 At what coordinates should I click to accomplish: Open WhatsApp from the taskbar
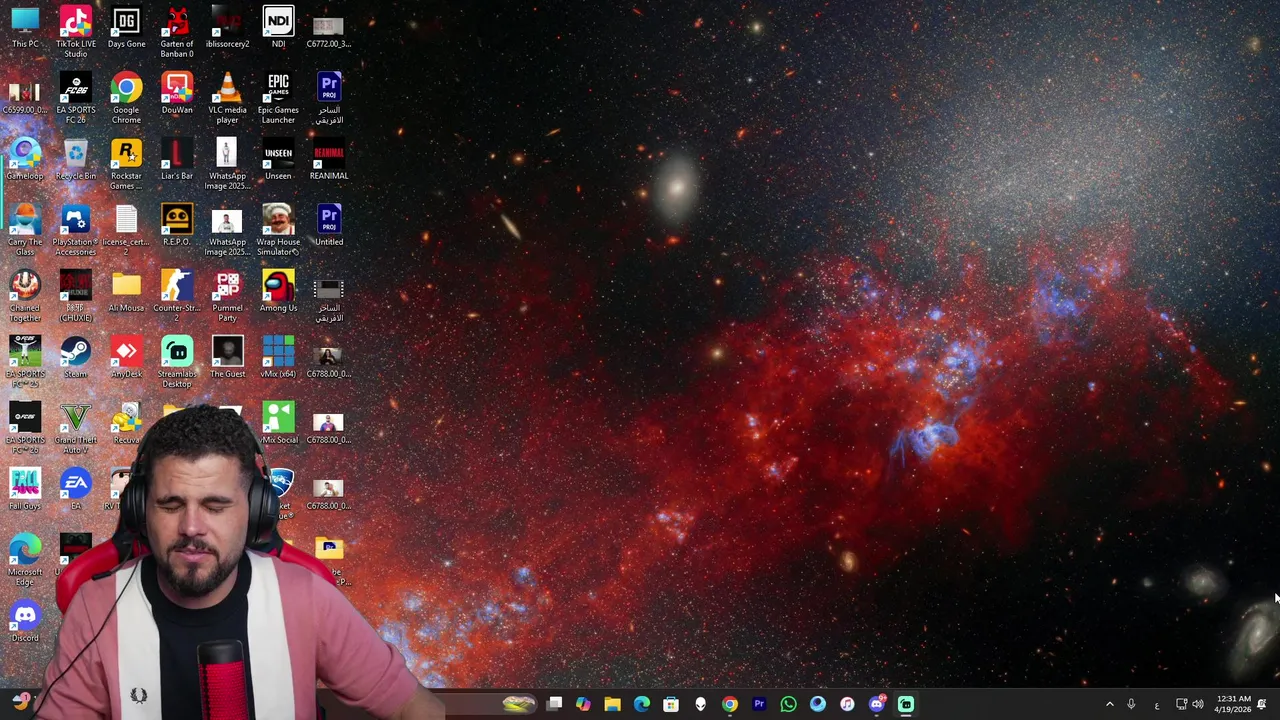pyautogui.click(x=788, y=704)
